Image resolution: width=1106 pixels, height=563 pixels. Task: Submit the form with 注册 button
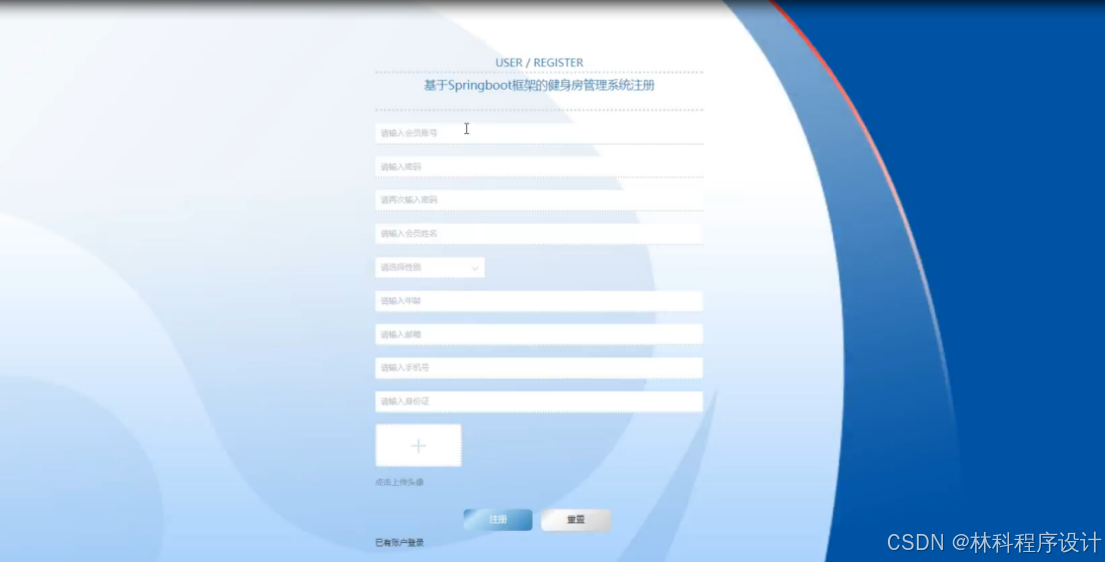498,520
